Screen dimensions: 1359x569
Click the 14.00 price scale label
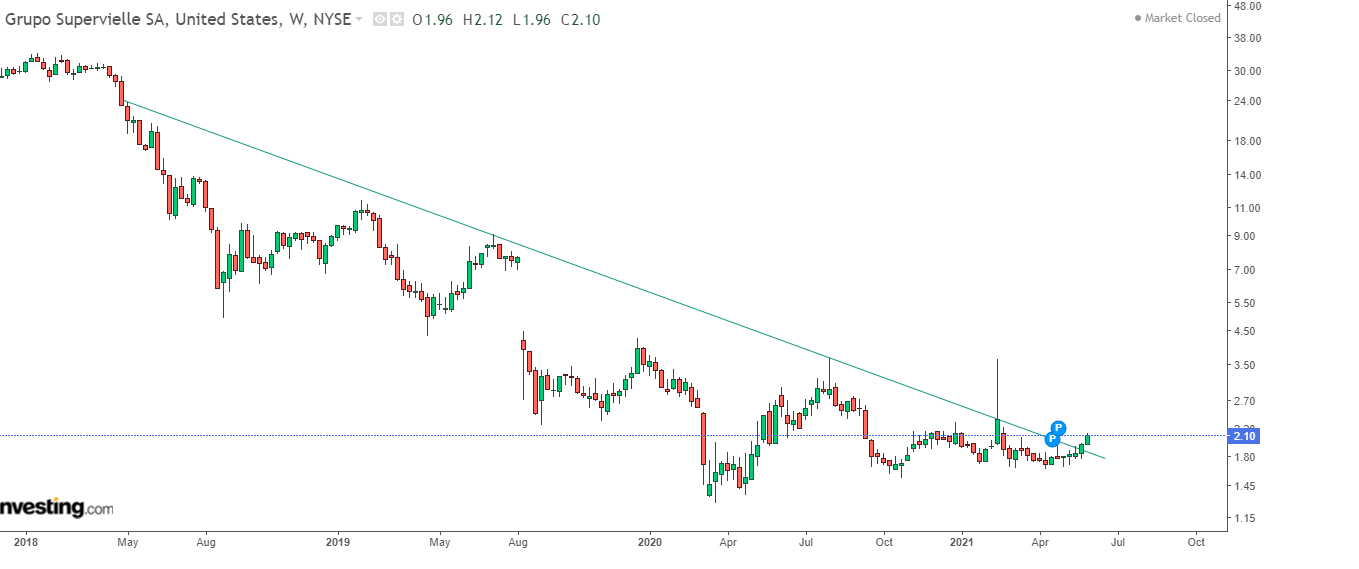point(1247,175)
